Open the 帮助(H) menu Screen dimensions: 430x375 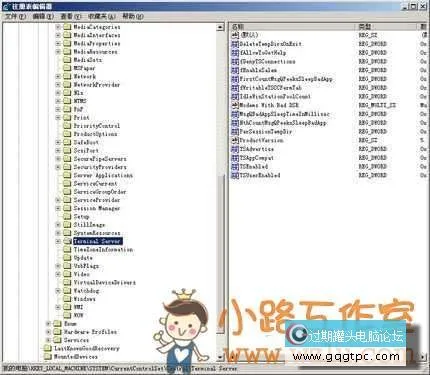point(133,16)
